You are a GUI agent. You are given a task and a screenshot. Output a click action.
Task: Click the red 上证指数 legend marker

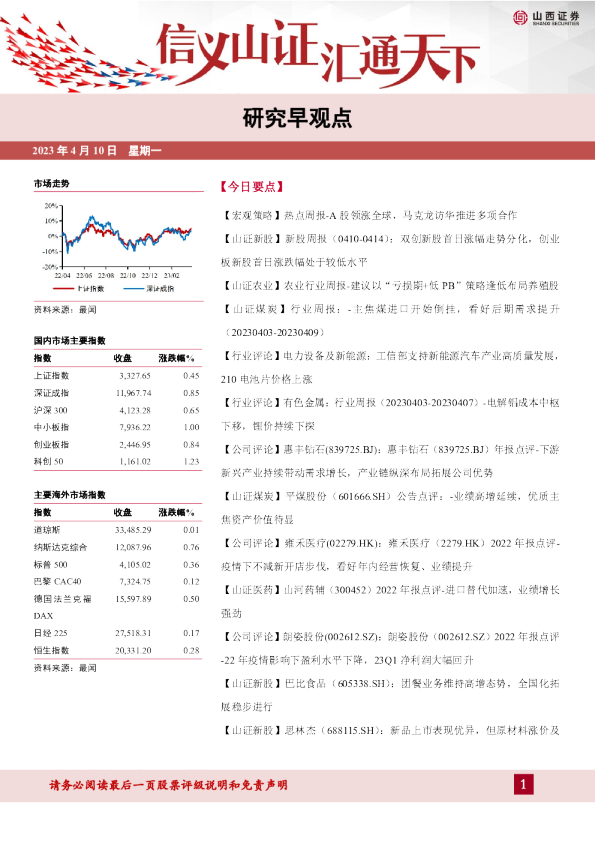(x=63, y=289)
